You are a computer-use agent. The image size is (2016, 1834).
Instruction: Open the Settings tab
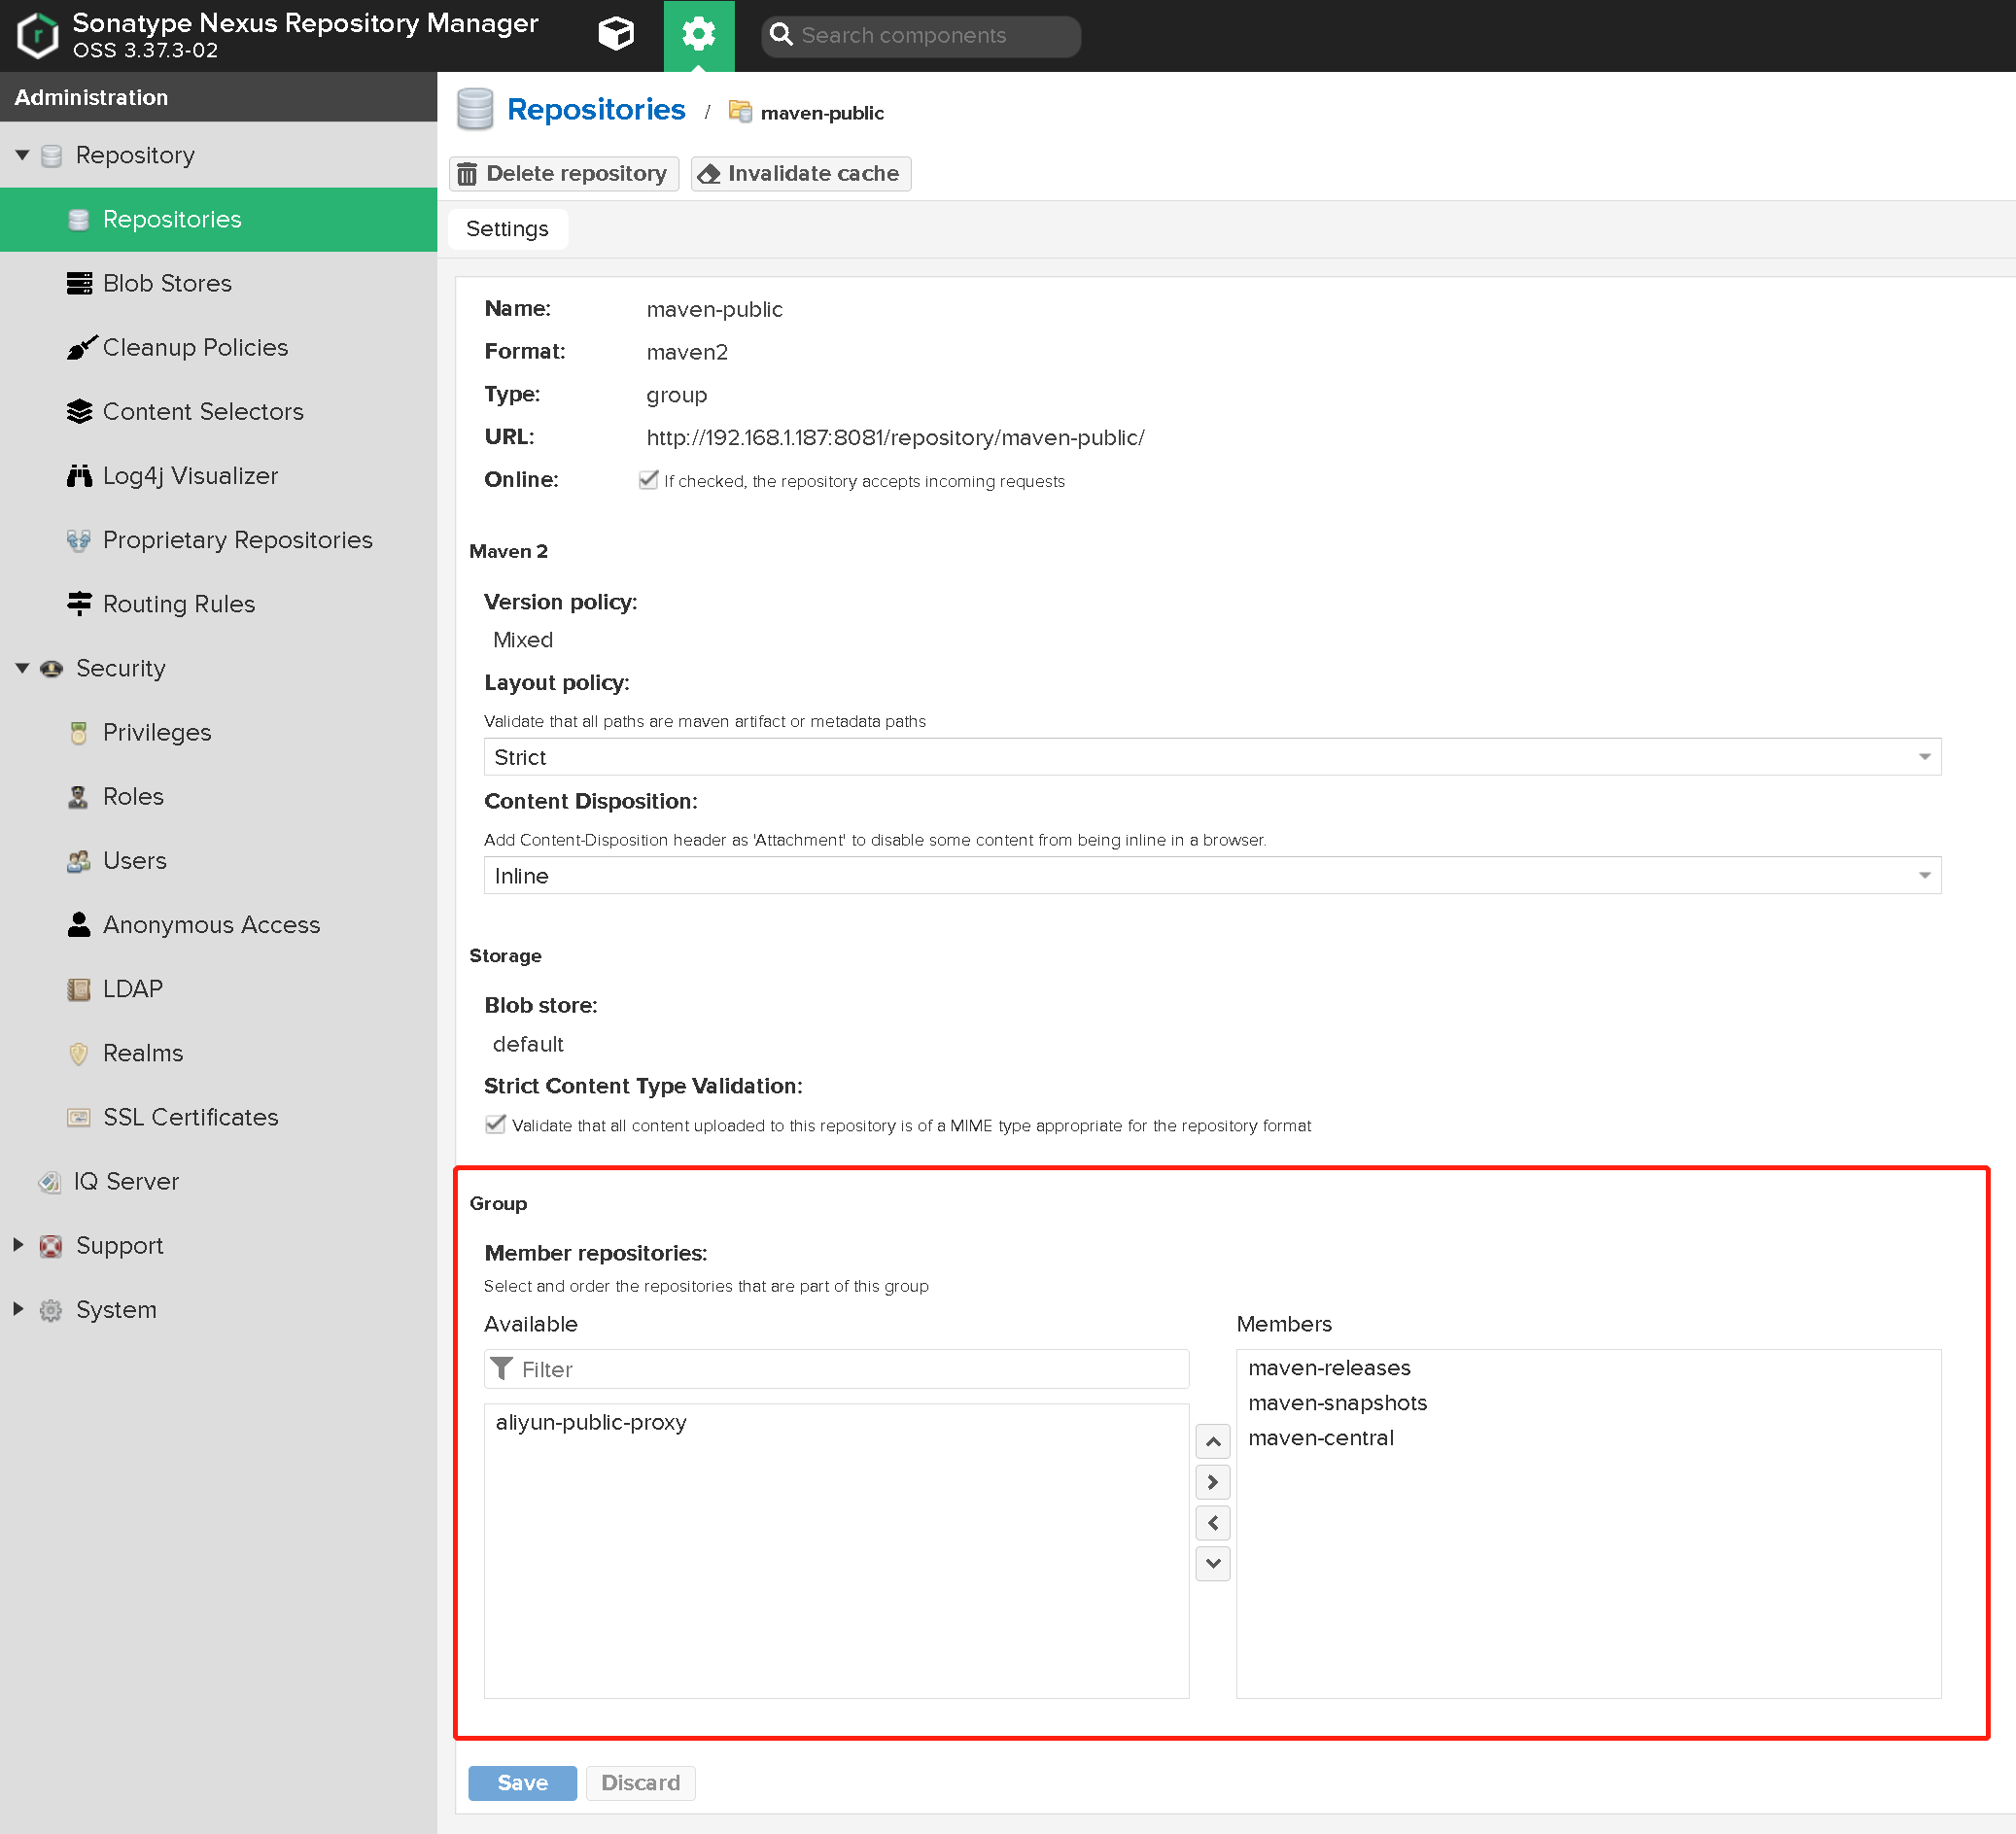tap(507, 229)
